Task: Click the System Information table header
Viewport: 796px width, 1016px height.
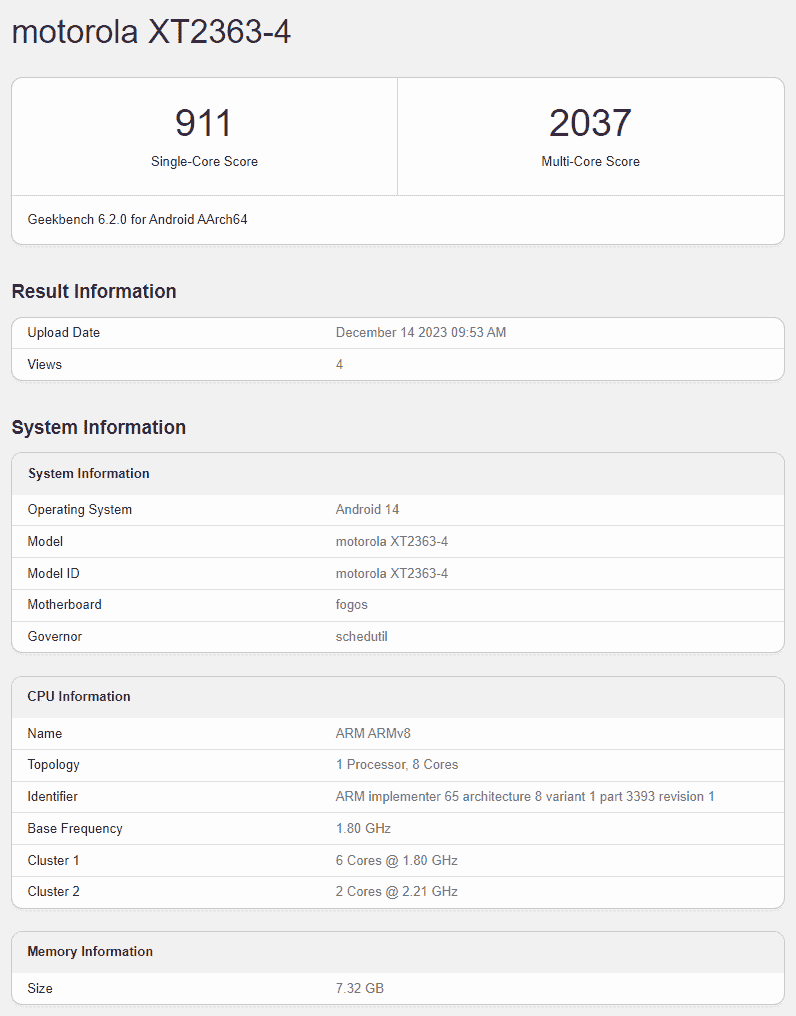Action: coord(89,473)
